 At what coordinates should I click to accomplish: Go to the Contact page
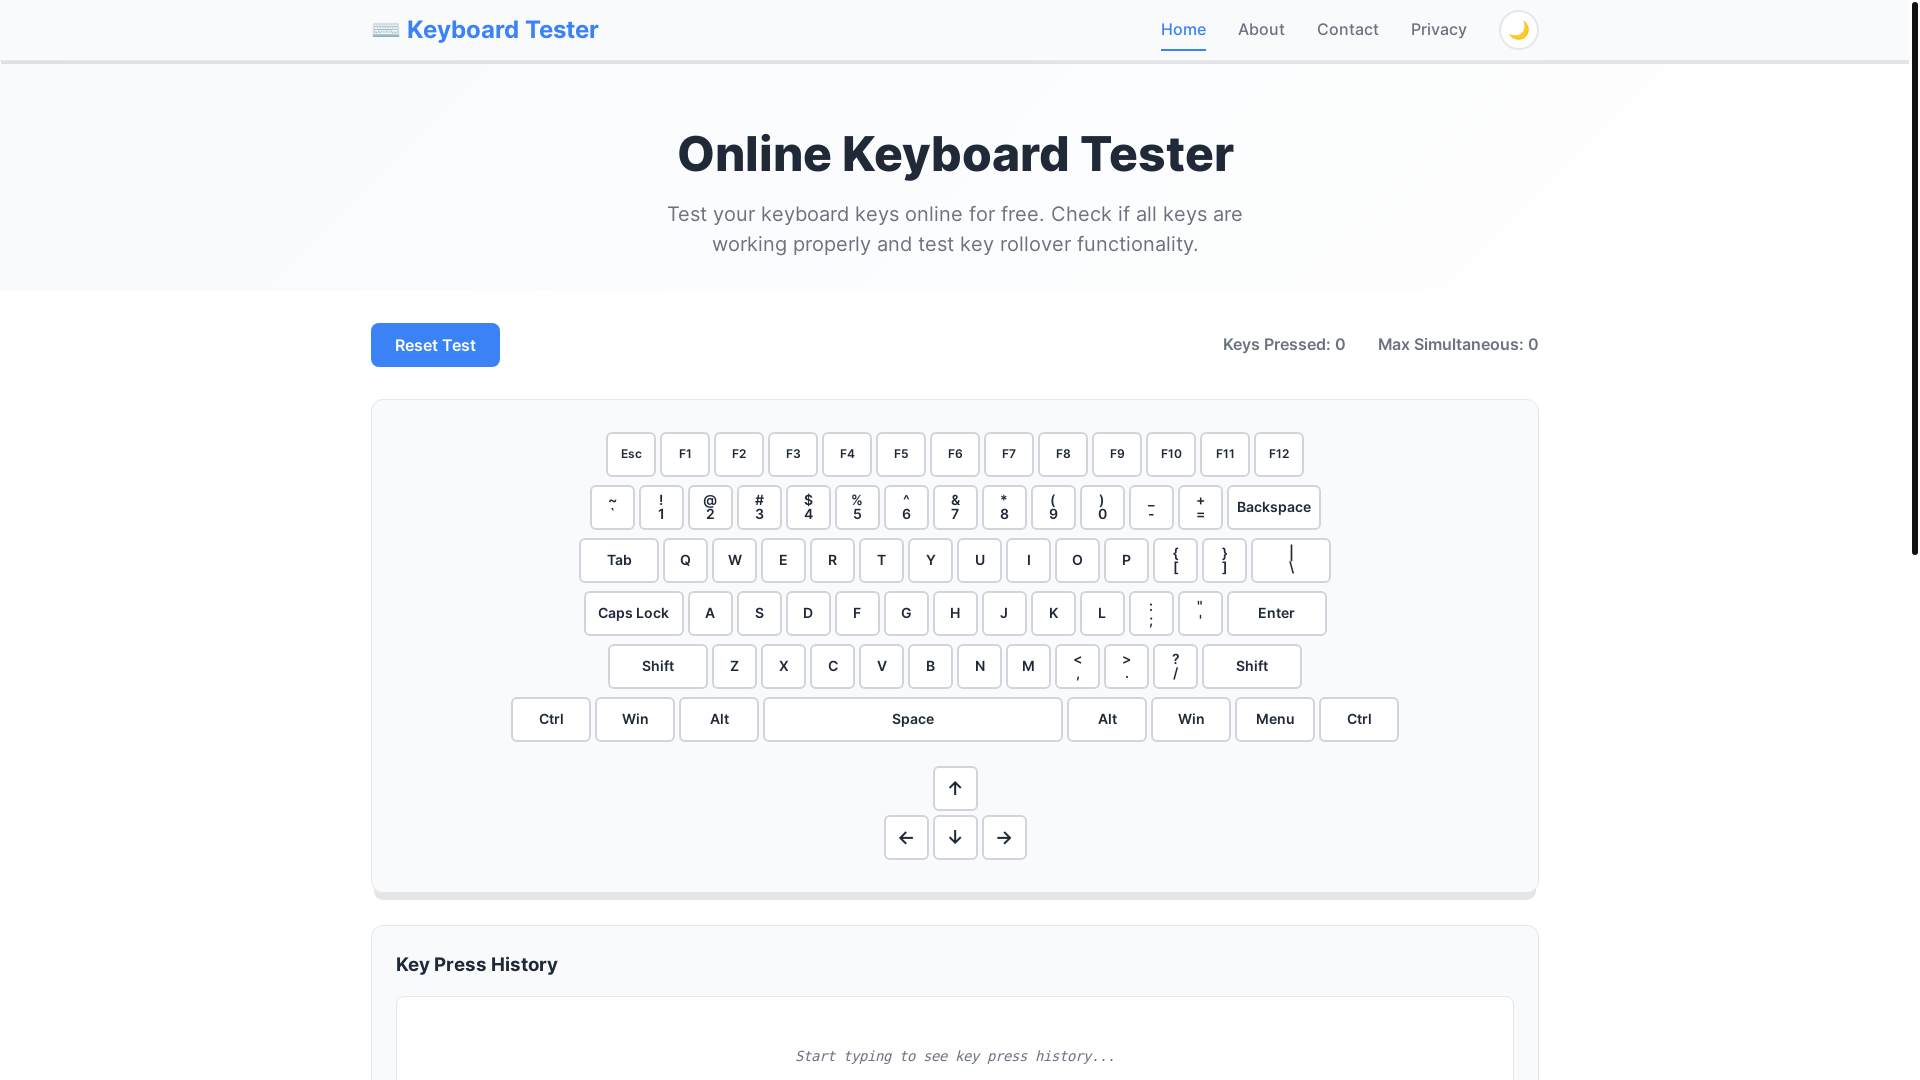(x=1347, y=30)
